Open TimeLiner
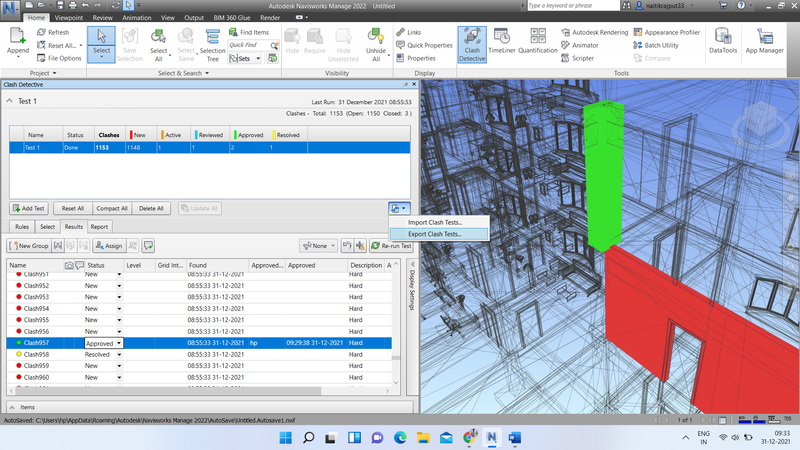 [502, 41]
